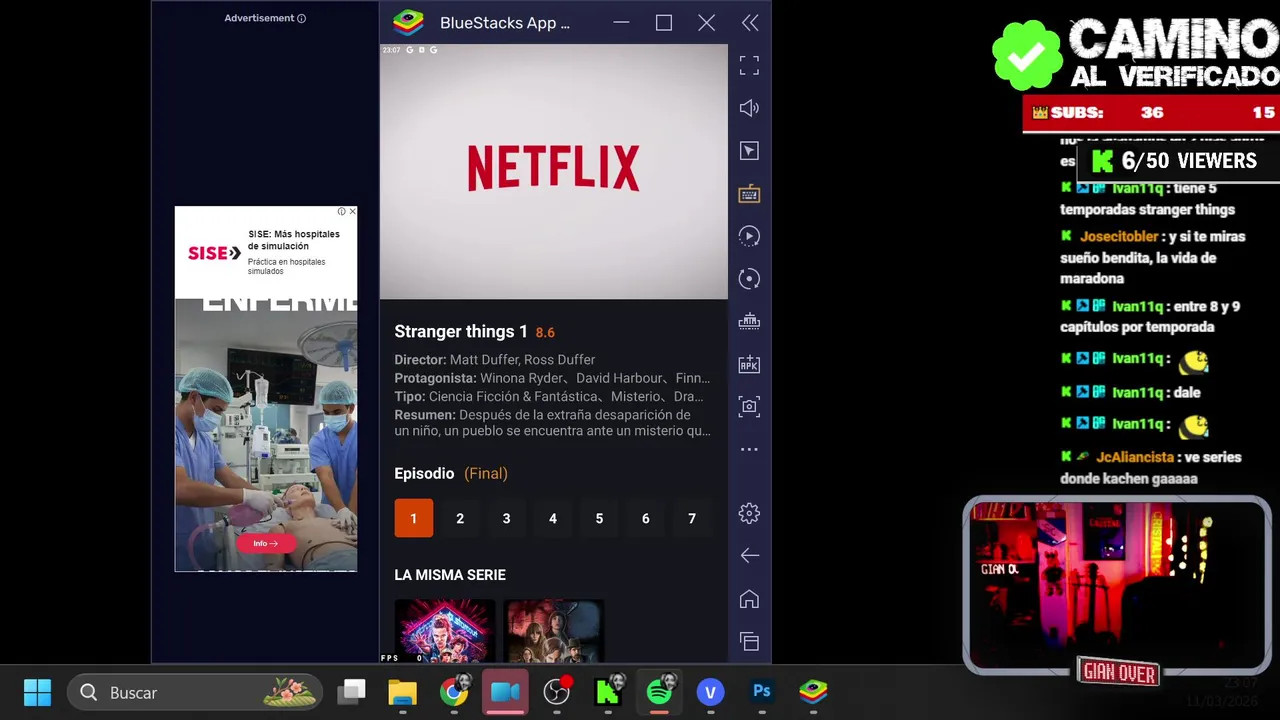Image resolution: width=1280 pixels, height=720 pixels.
Task: Open Windows Start menu
Action: (38, 692)
